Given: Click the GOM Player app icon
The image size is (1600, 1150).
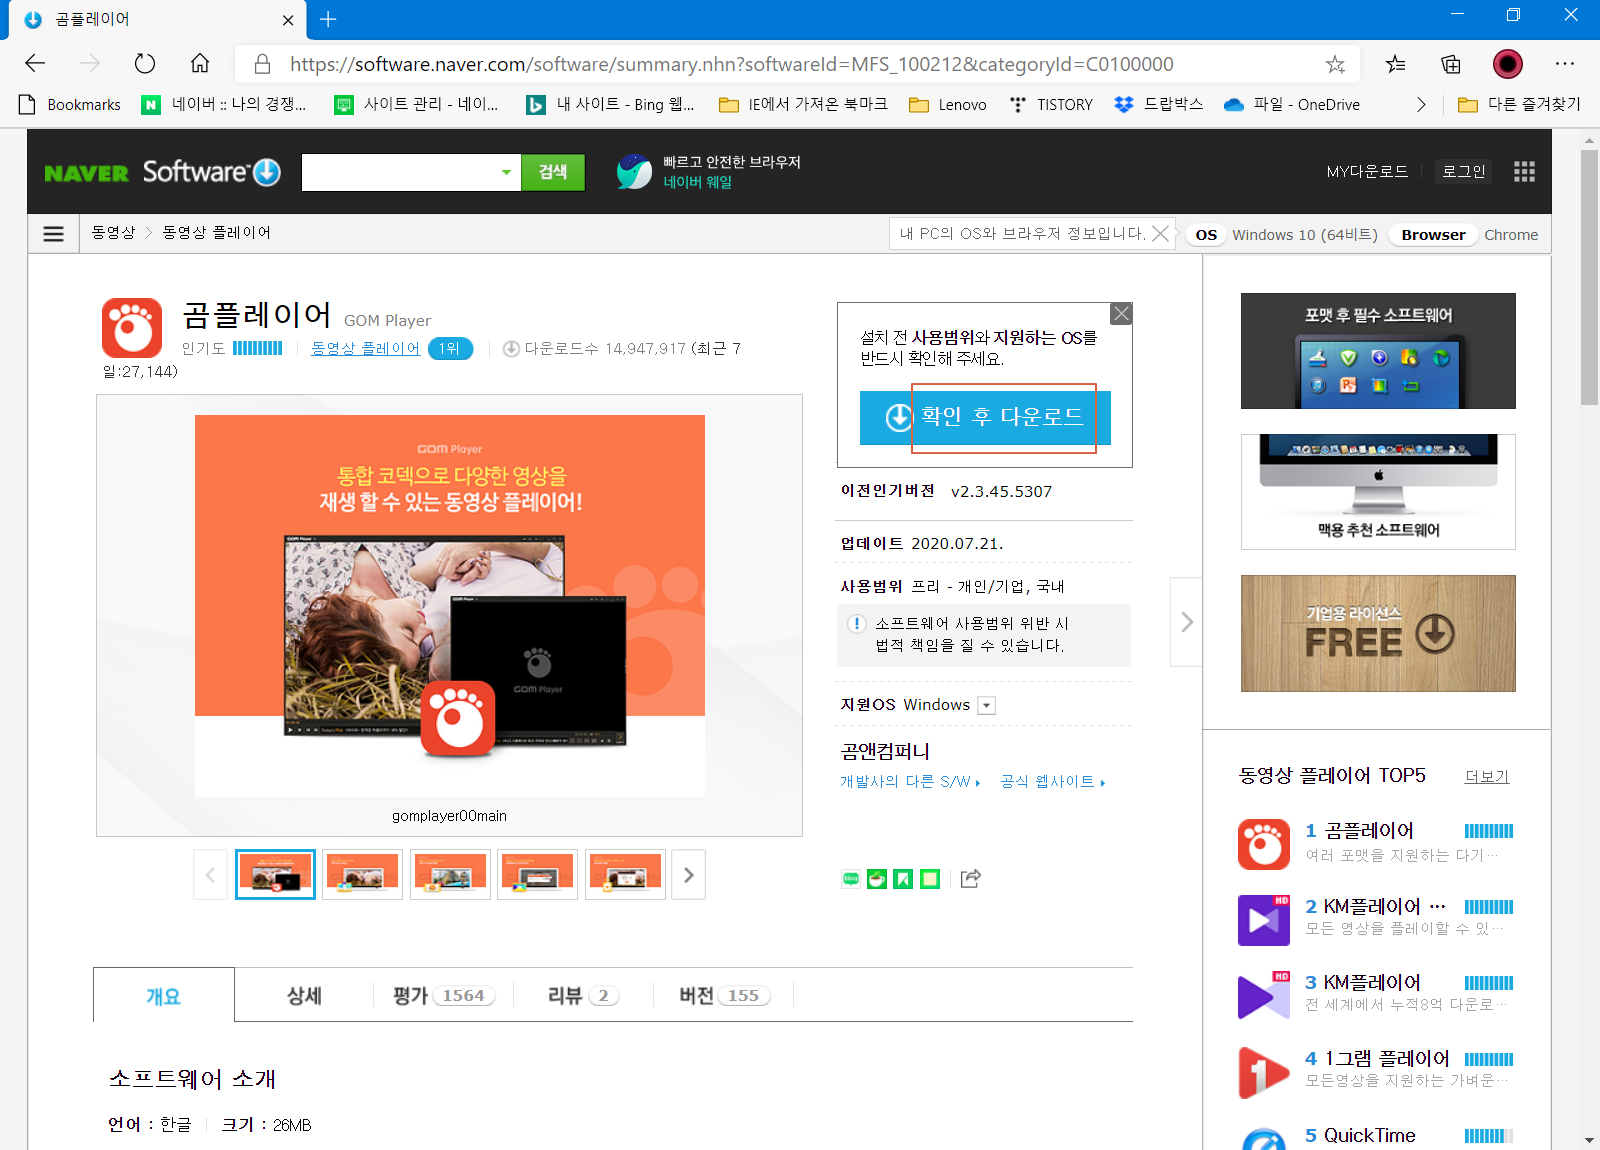Looking at the screenshot, I should click(132, 328).
